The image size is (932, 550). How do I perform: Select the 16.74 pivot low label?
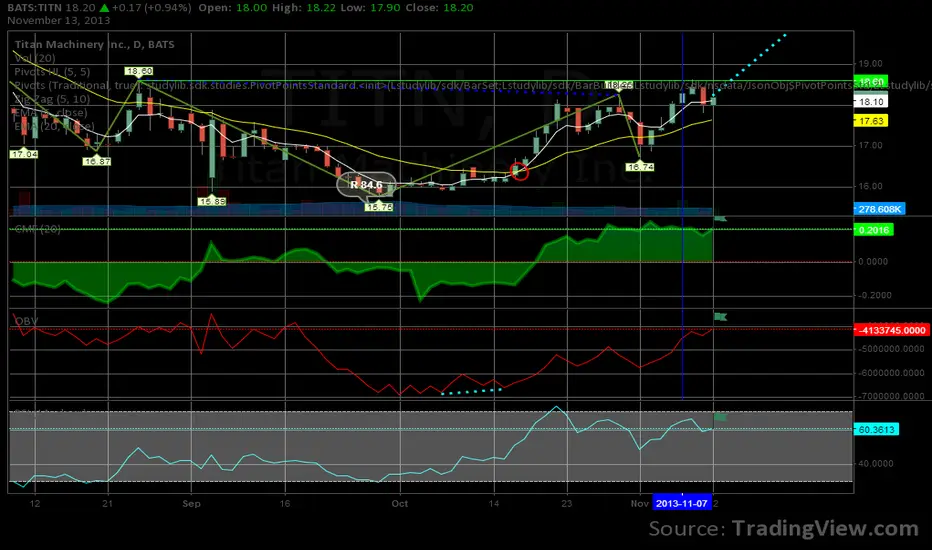tap(640, 167)
